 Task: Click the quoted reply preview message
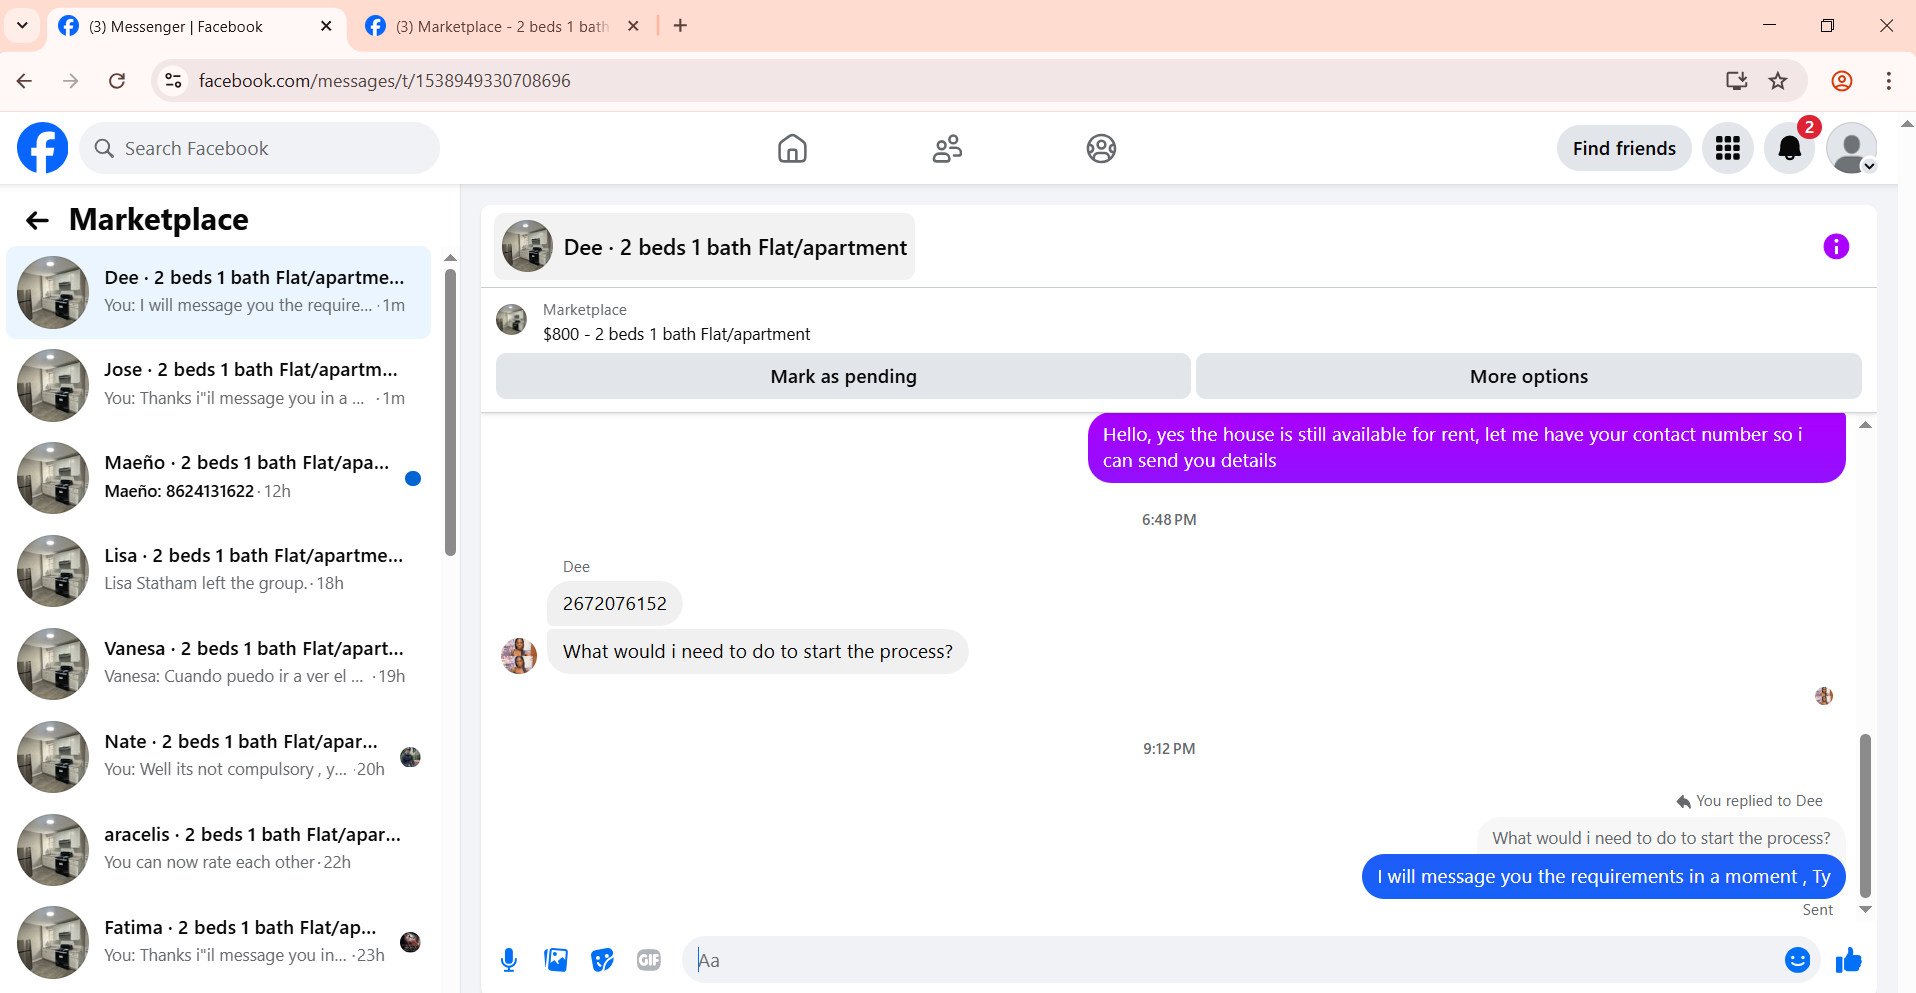coord(1661,838)
